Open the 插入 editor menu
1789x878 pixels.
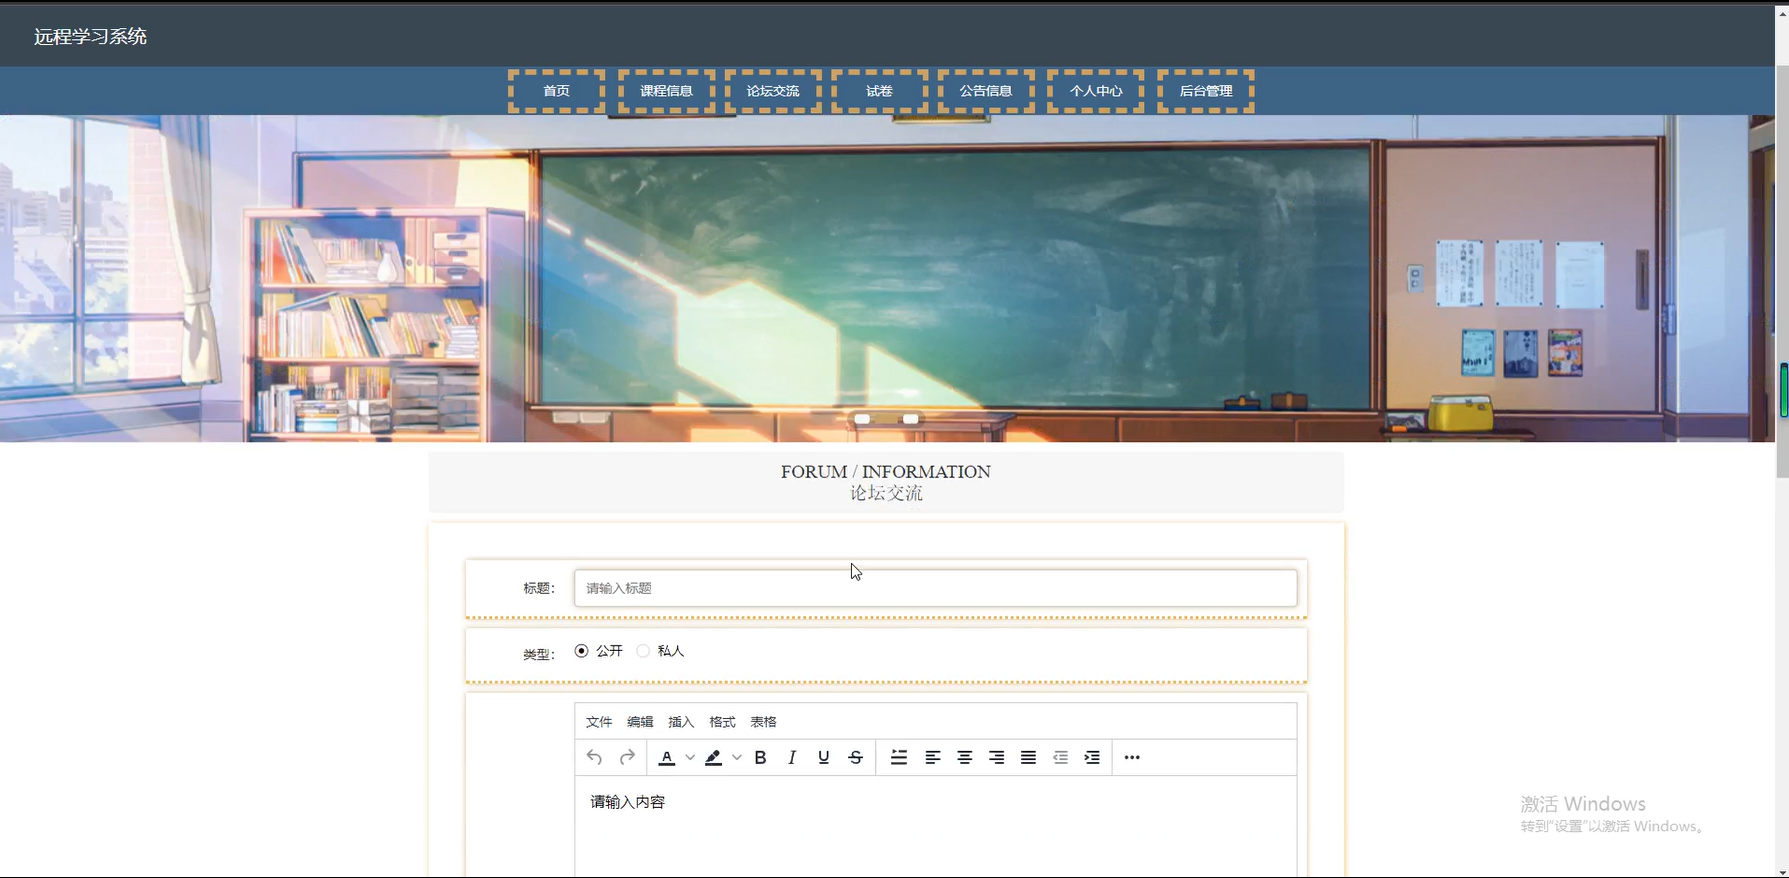[x=681, y=722]
